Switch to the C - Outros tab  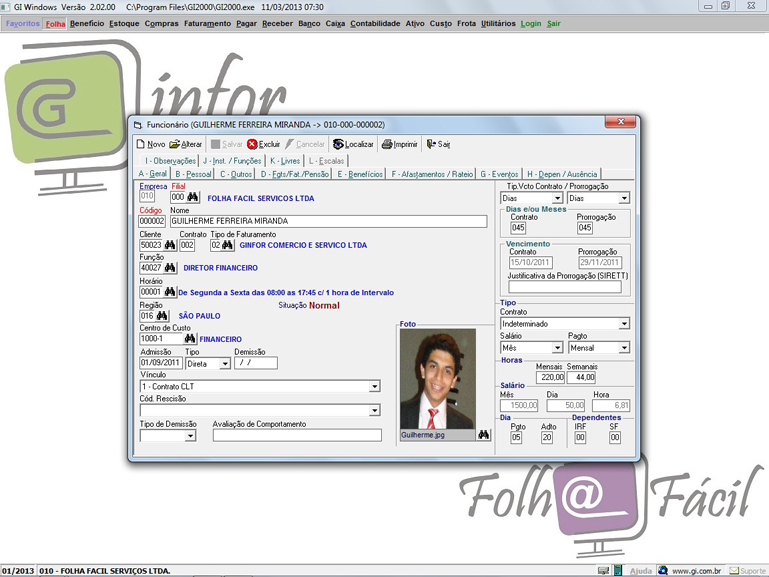coord(236,174)
